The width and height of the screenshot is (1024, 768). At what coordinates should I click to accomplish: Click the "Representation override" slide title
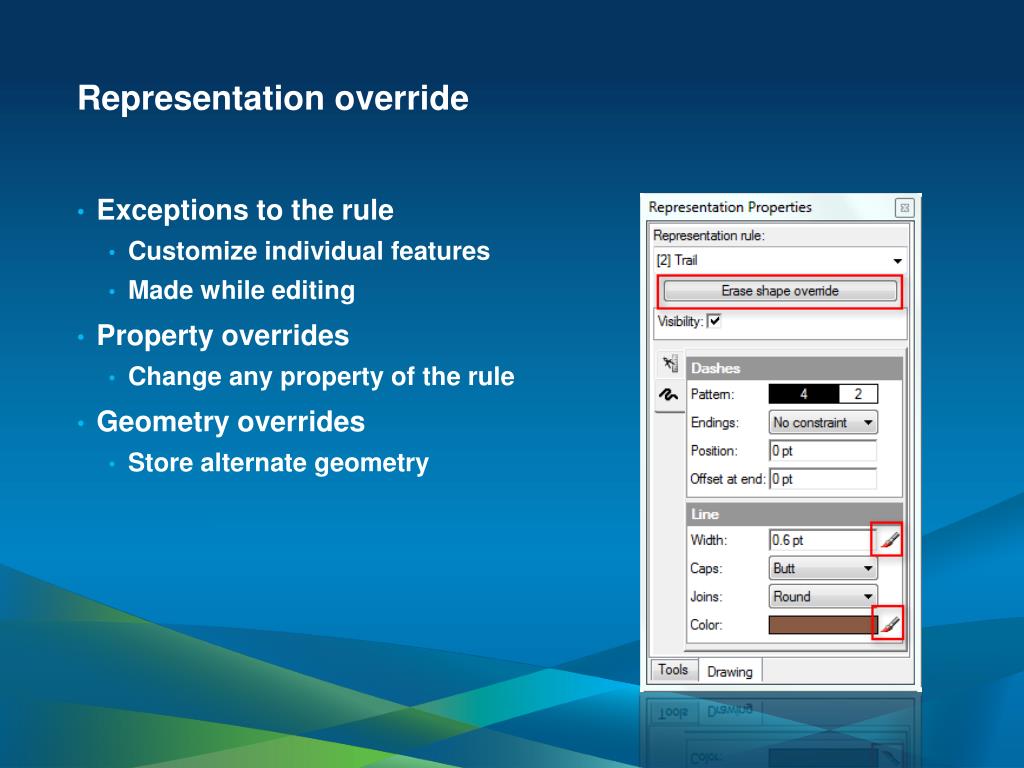[x=273, y=98]
